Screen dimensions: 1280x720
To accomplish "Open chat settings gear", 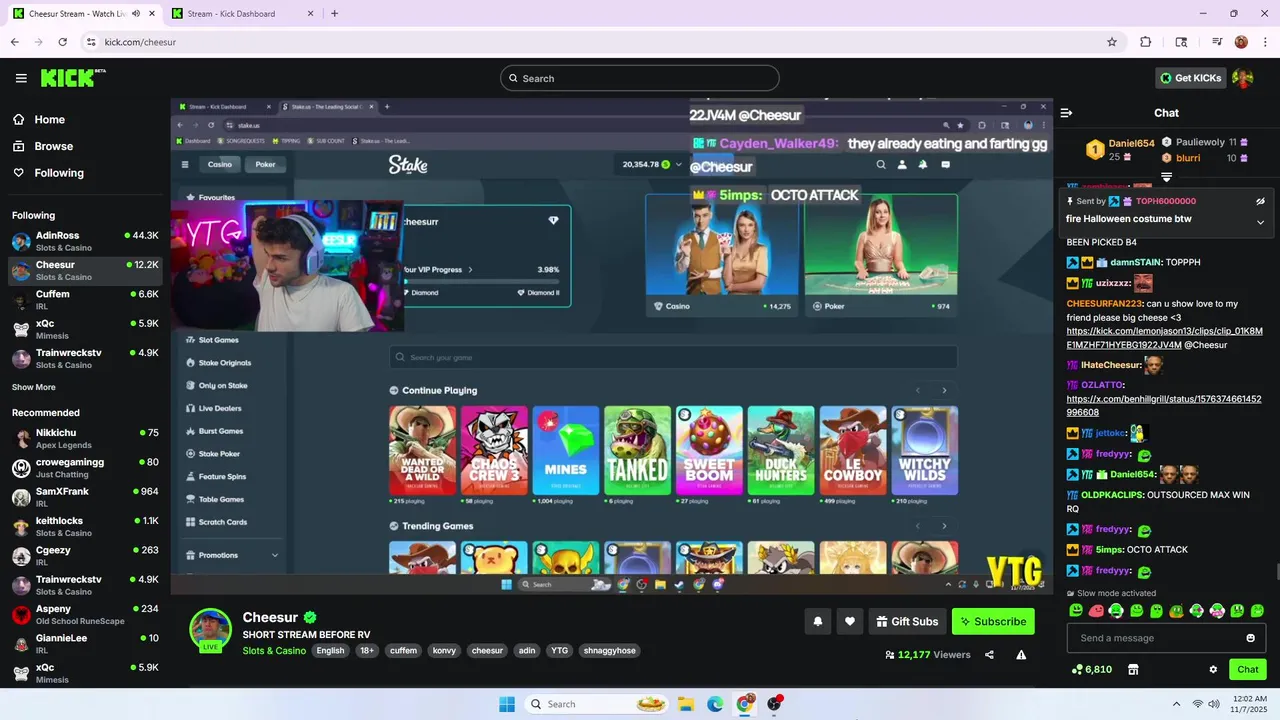I will (1213, 670).
